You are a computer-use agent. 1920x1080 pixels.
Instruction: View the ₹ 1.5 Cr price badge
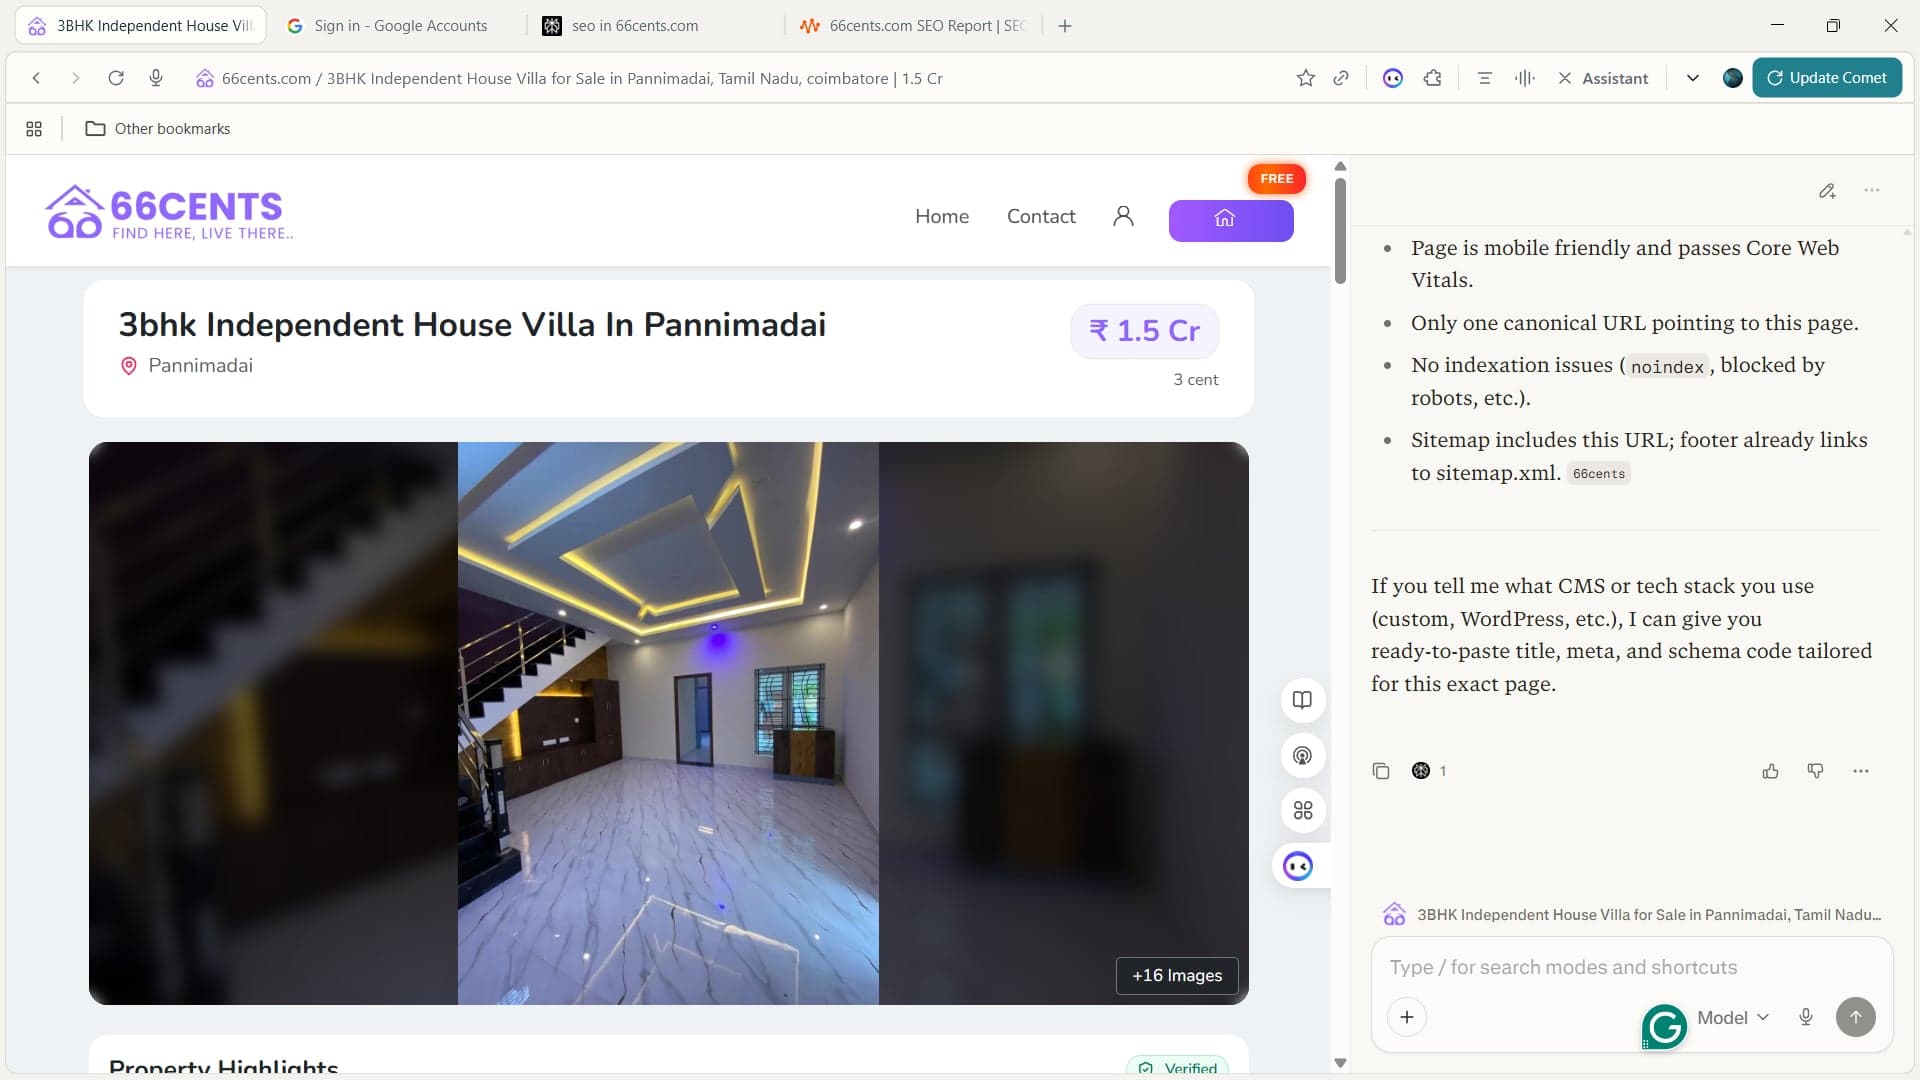[1144, 331]
